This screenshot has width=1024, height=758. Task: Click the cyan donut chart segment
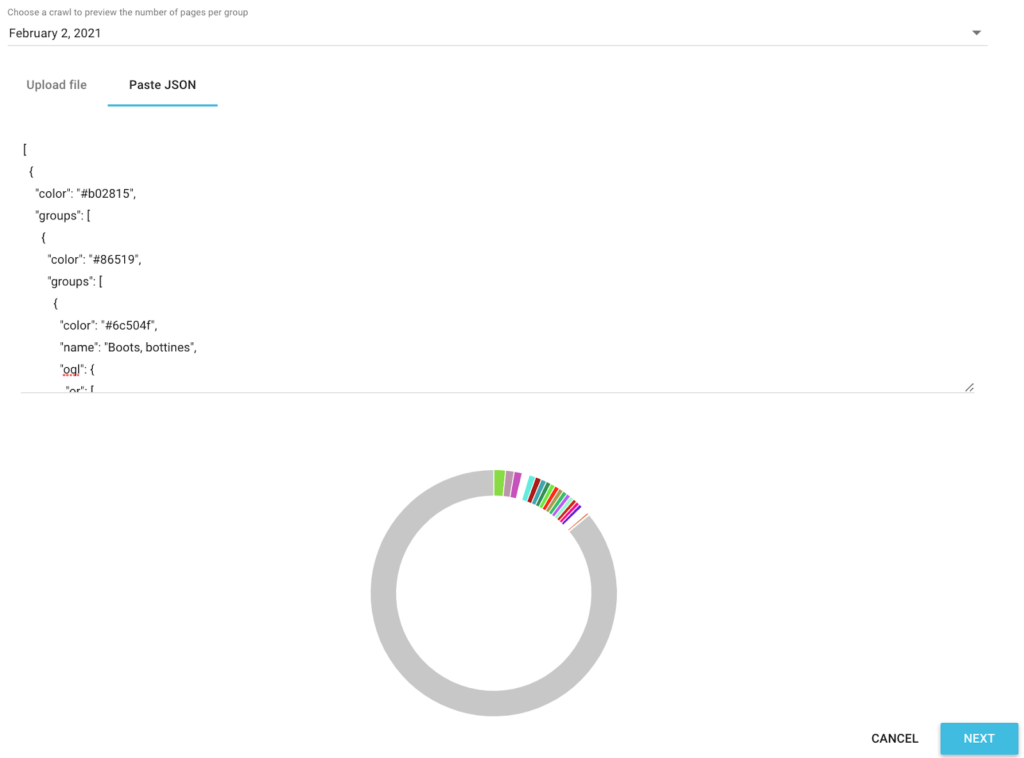pyautogui.click(x=528, y=488)
